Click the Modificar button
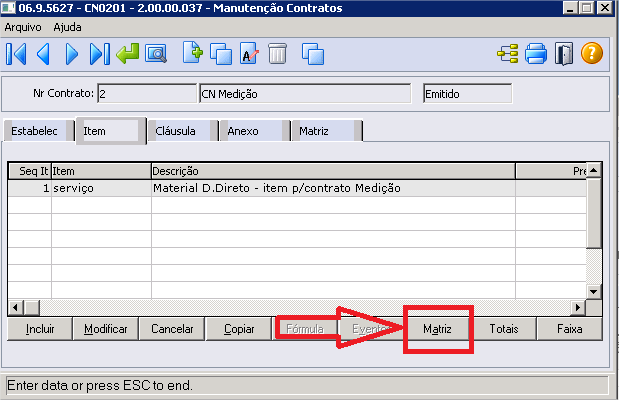This screenshot has height=400, width=619. (x=106, y=329)
